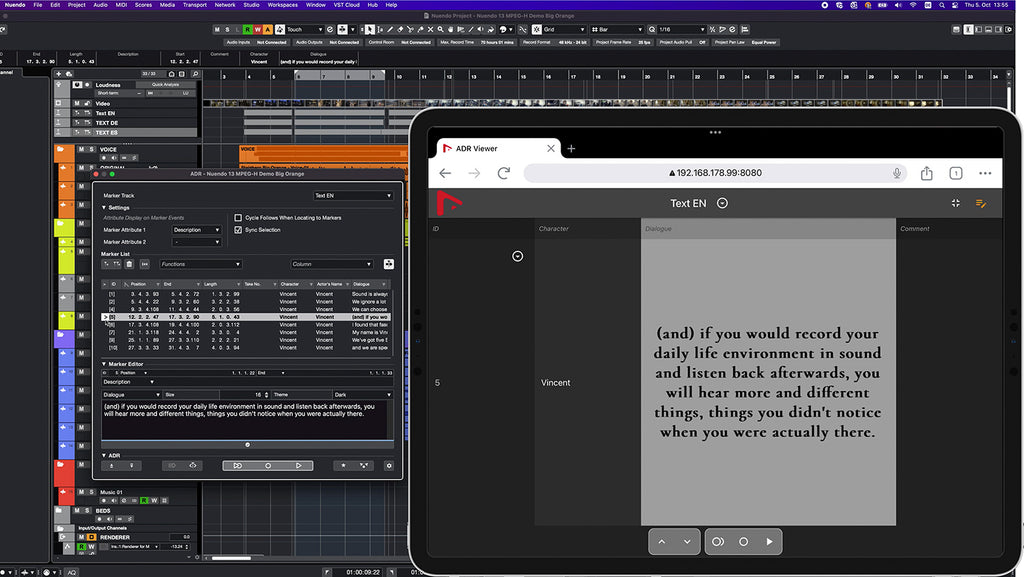The height and width of the screenshot is (577, 1024).
Task: Mute the Music 01 track
Action: click(x=82, y=492)
